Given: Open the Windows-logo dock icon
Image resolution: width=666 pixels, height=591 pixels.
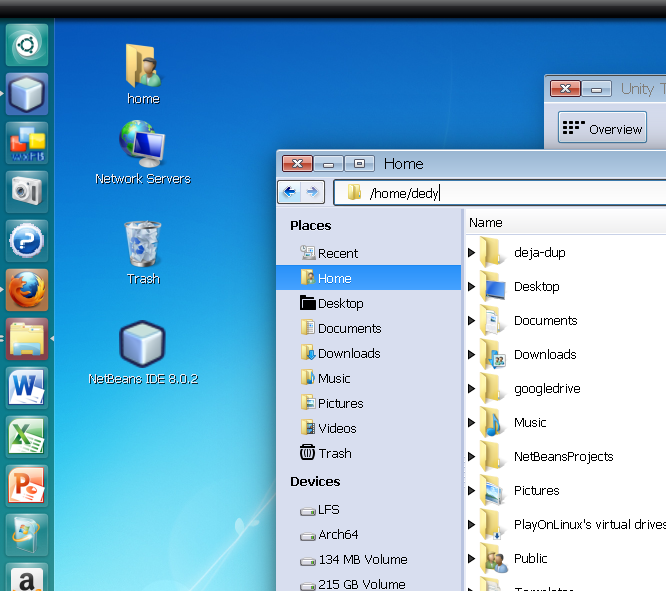Looking at the screenshot, I should point(27,534).
